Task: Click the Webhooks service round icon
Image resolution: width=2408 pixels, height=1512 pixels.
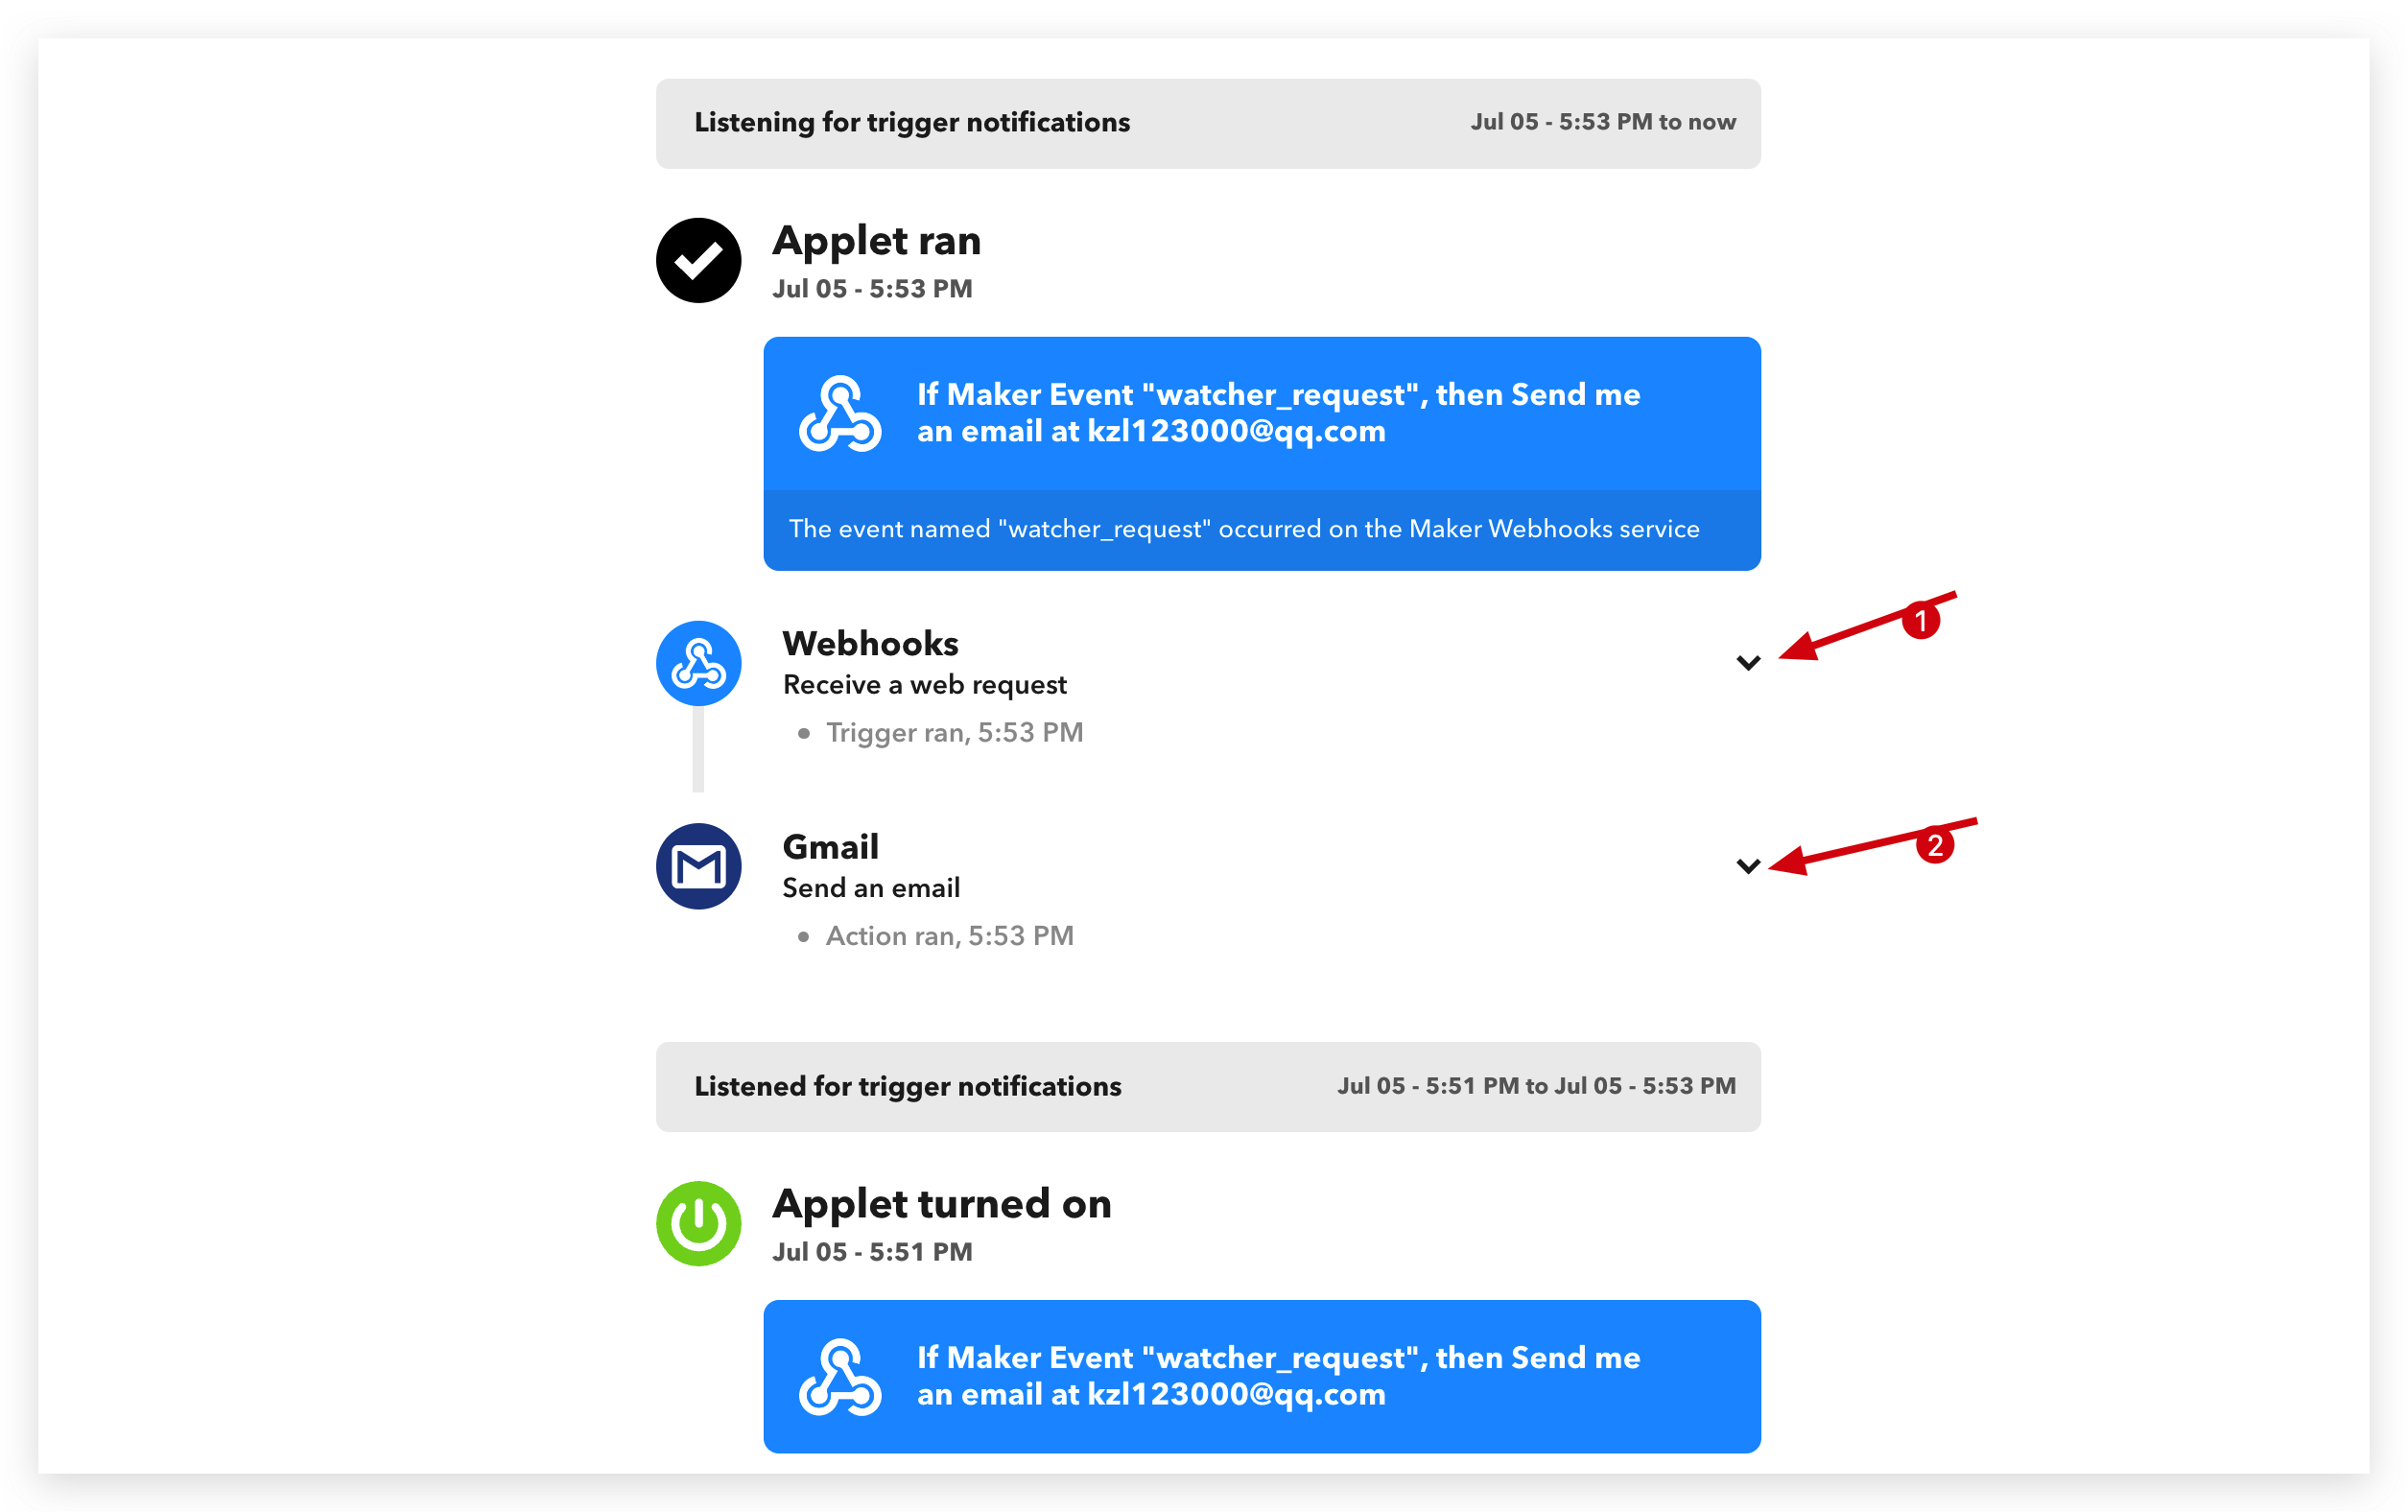Action: click(698, 663)
